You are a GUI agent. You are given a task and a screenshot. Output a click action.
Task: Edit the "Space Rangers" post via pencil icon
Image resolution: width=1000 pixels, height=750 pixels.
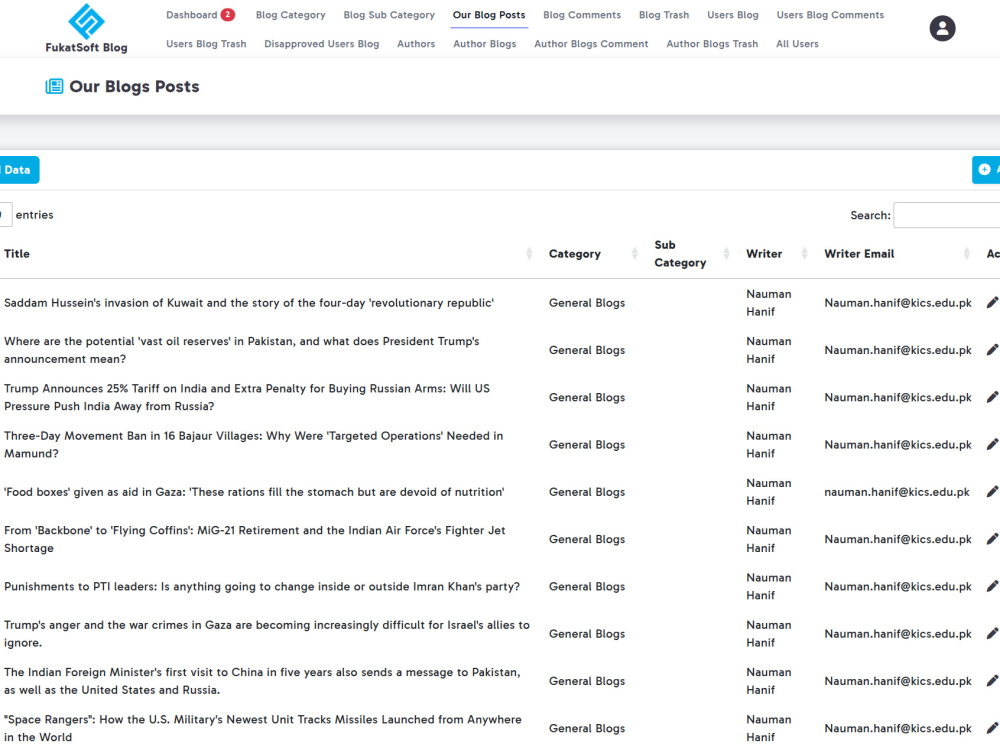[x=992, y=727]
